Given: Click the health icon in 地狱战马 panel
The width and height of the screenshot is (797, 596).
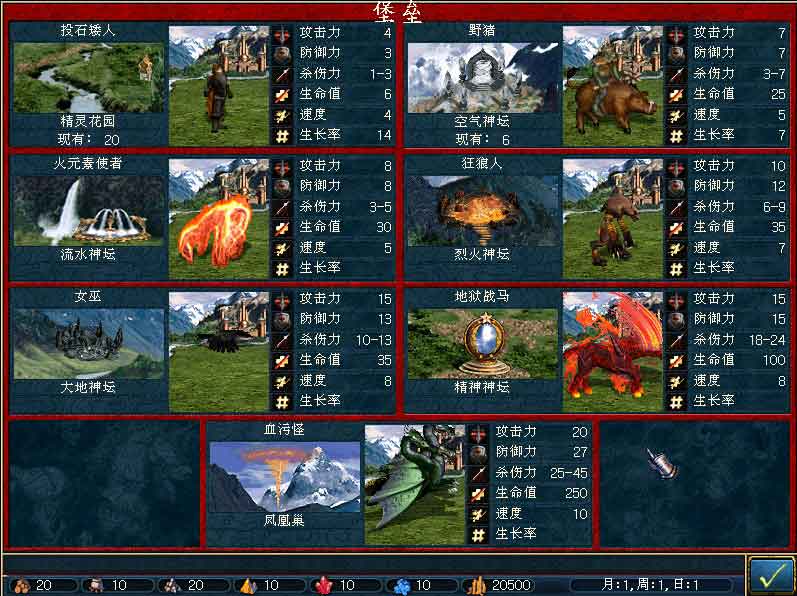Looking at the screenshot, I should point(676,361).
